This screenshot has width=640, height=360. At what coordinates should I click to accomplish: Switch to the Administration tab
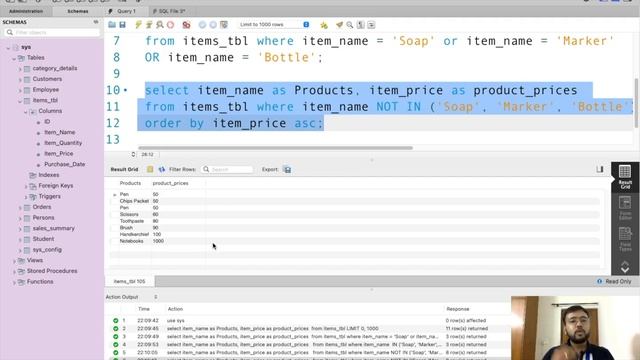click(26, 11)
